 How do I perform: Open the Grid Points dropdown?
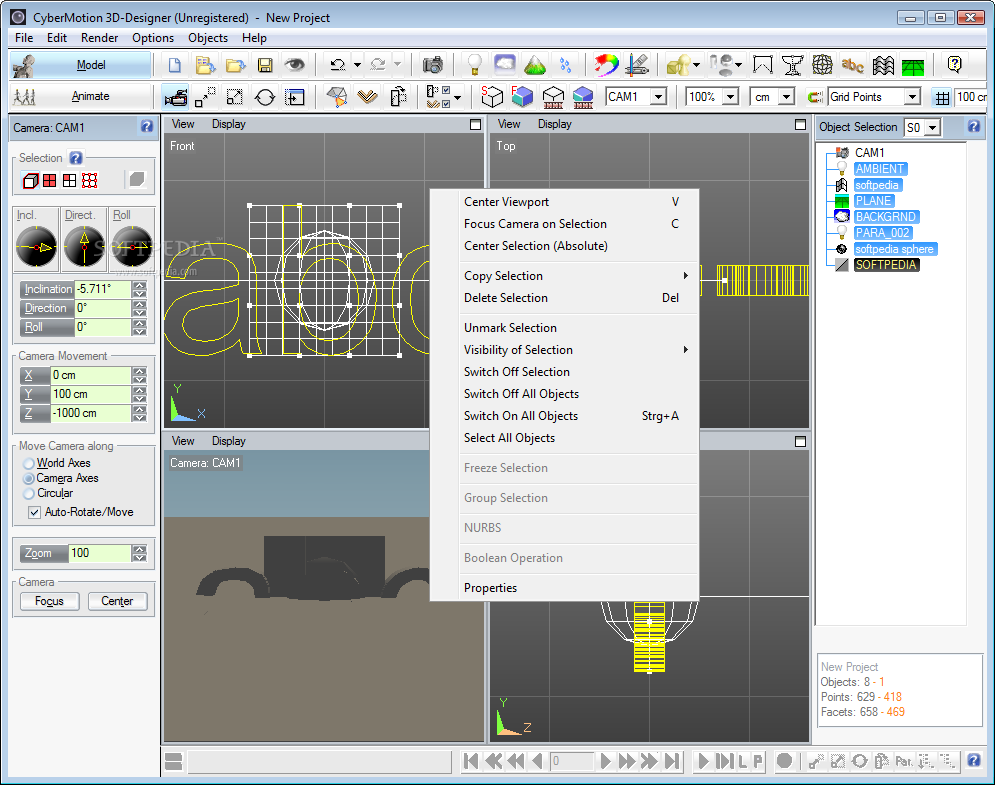pyautogui.click(x=912, y=96)
